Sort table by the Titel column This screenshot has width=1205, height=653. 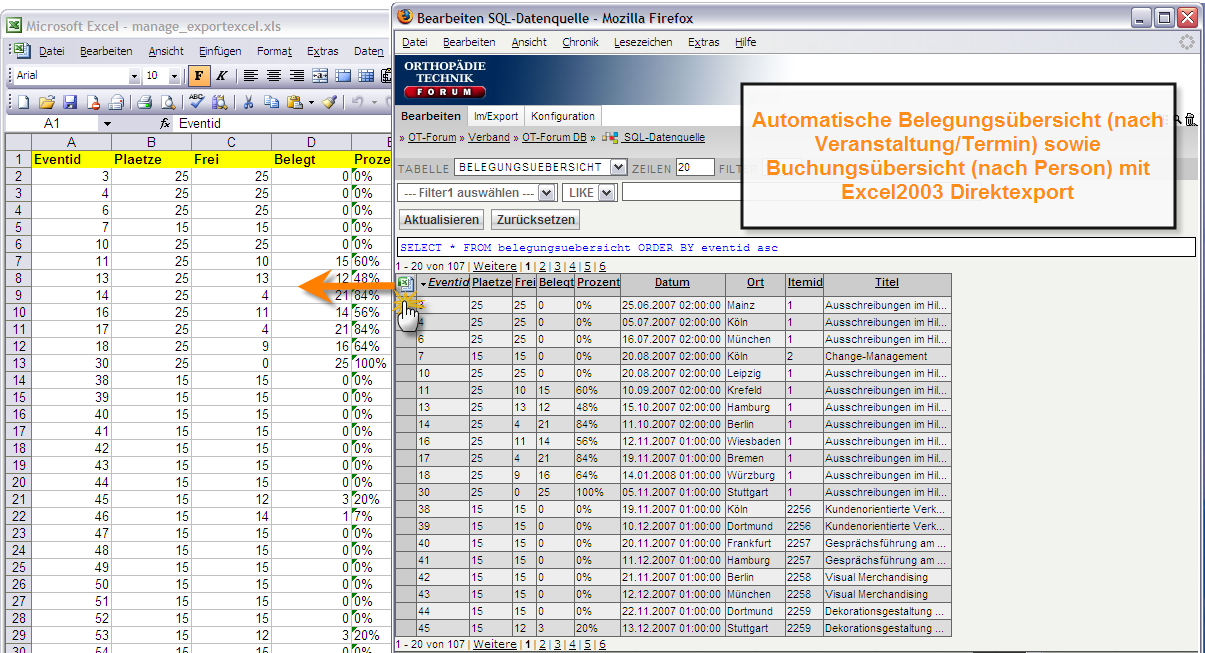(887, 283)
